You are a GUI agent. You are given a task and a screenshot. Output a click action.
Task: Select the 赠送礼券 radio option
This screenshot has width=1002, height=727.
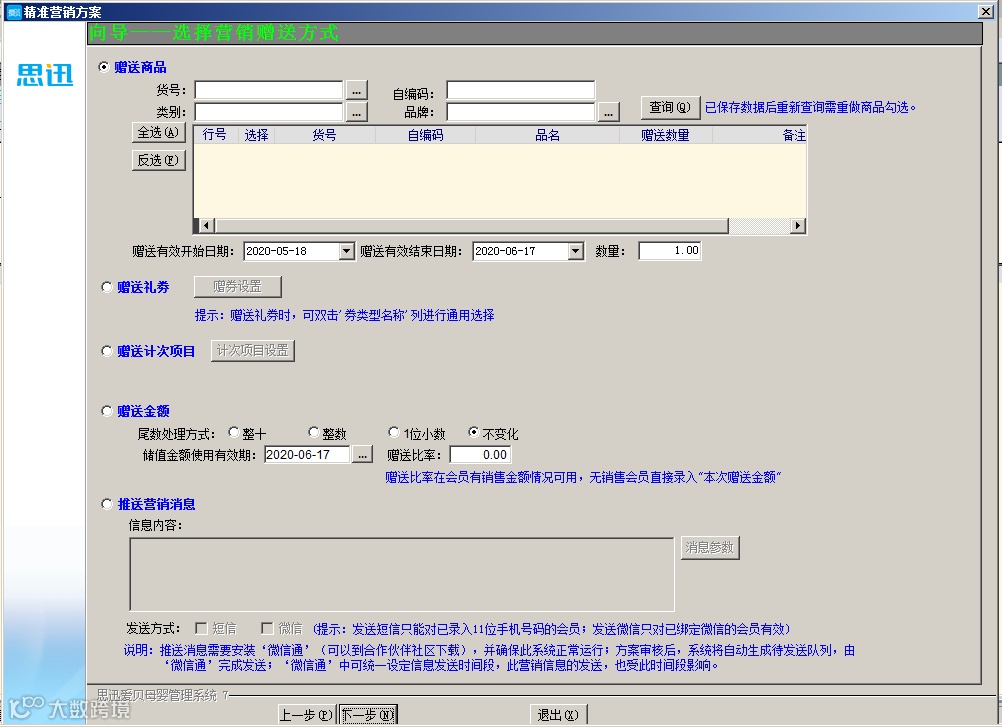pyautogui.click(x=107, y=287)
